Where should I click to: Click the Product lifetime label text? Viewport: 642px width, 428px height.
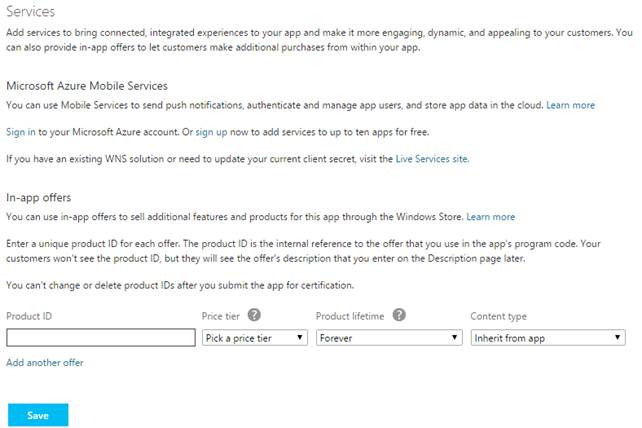click(x=349, y=316)
